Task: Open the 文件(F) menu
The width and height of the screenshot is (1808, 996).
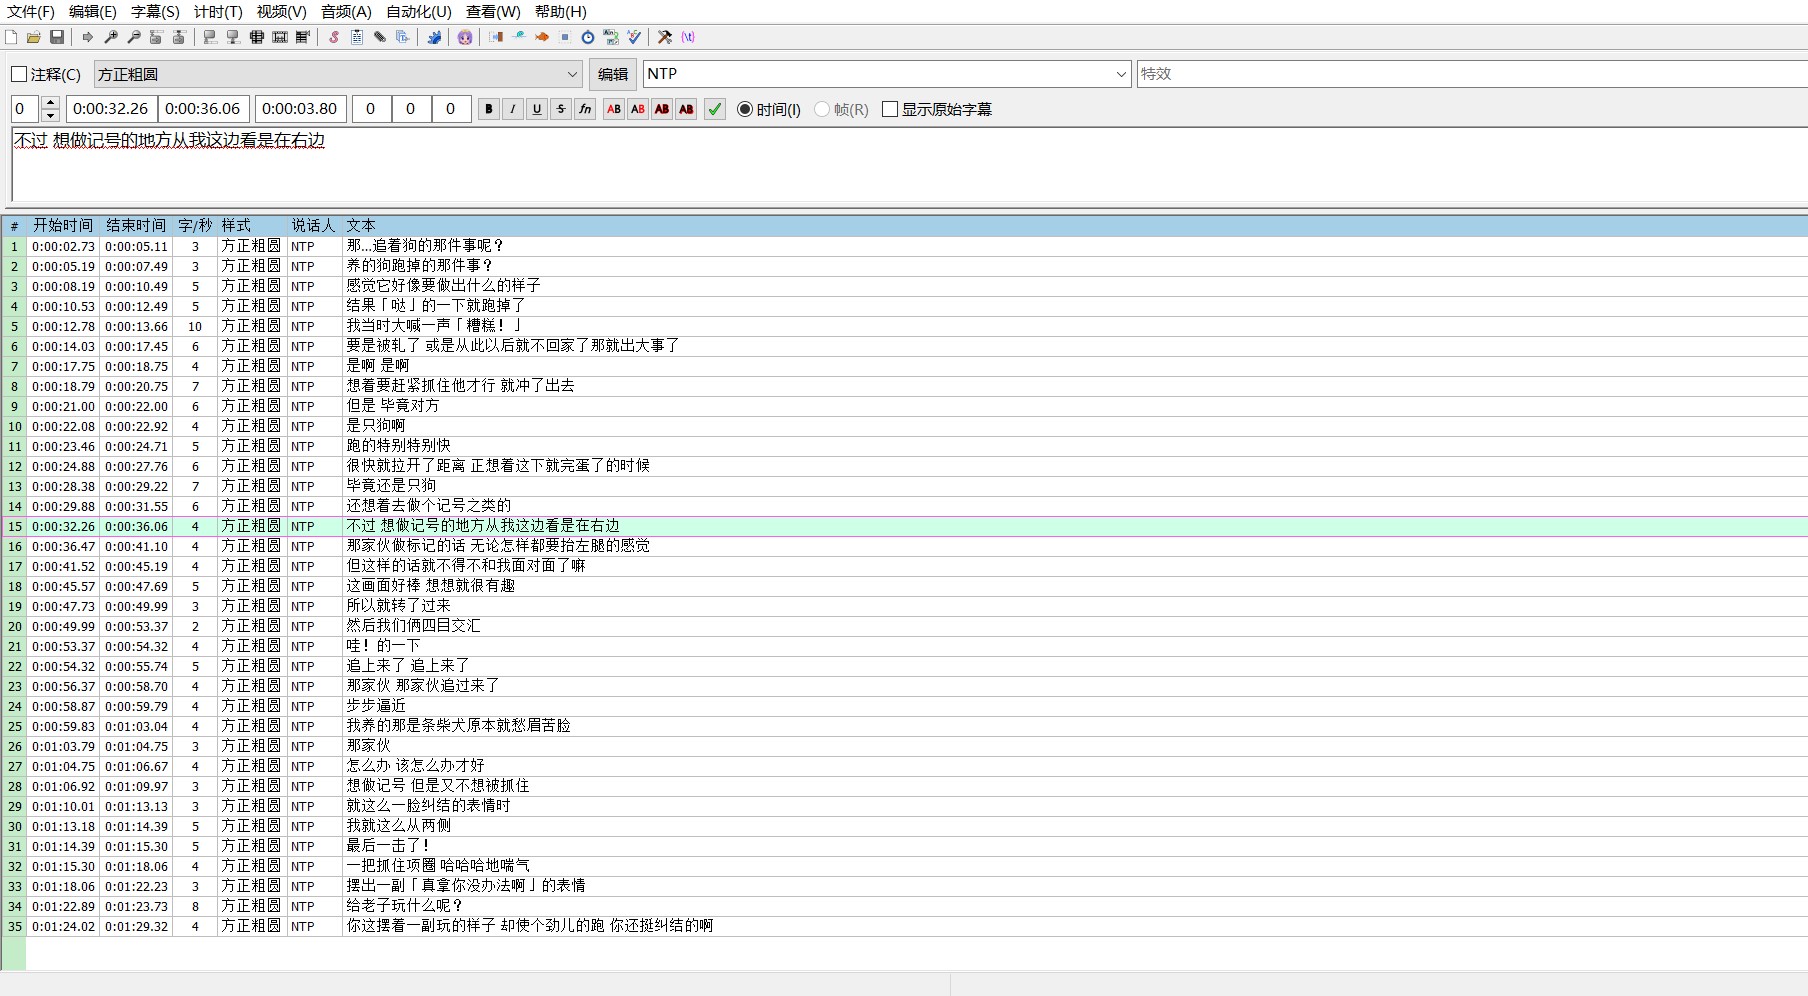Action: point(31,12)
